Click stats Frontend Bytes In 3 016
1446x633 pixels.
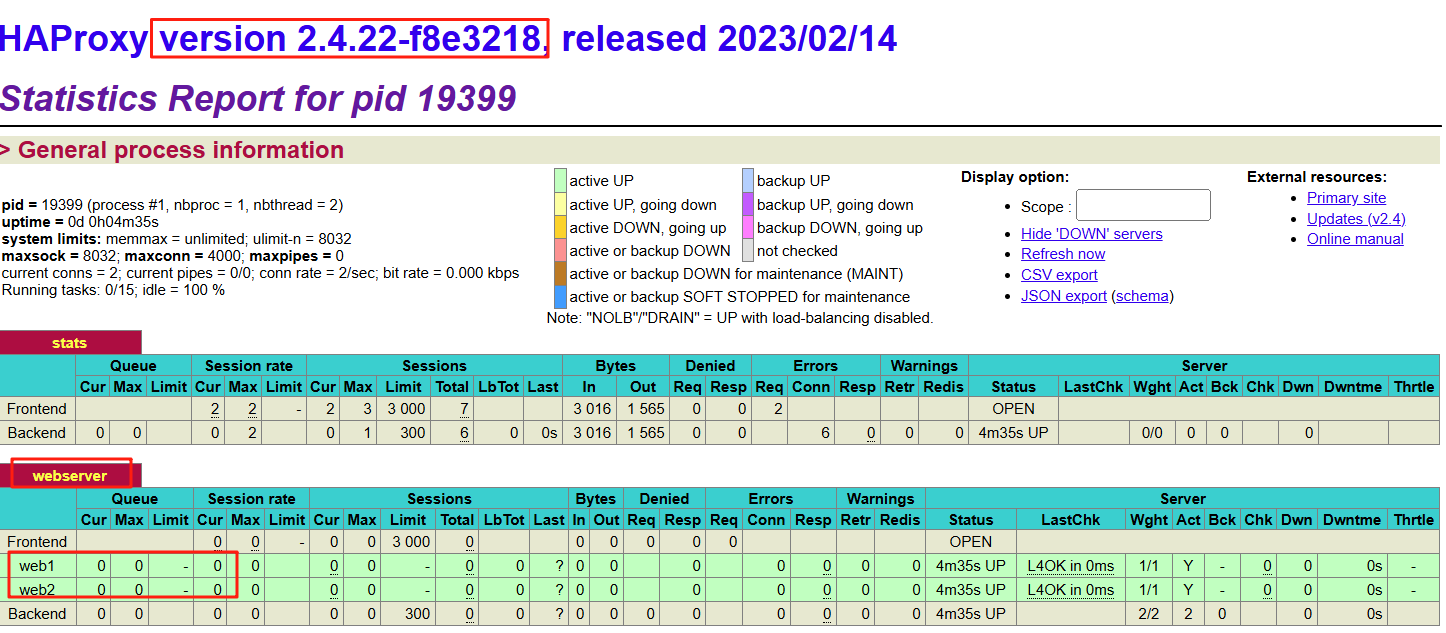[x=592, y=409]
